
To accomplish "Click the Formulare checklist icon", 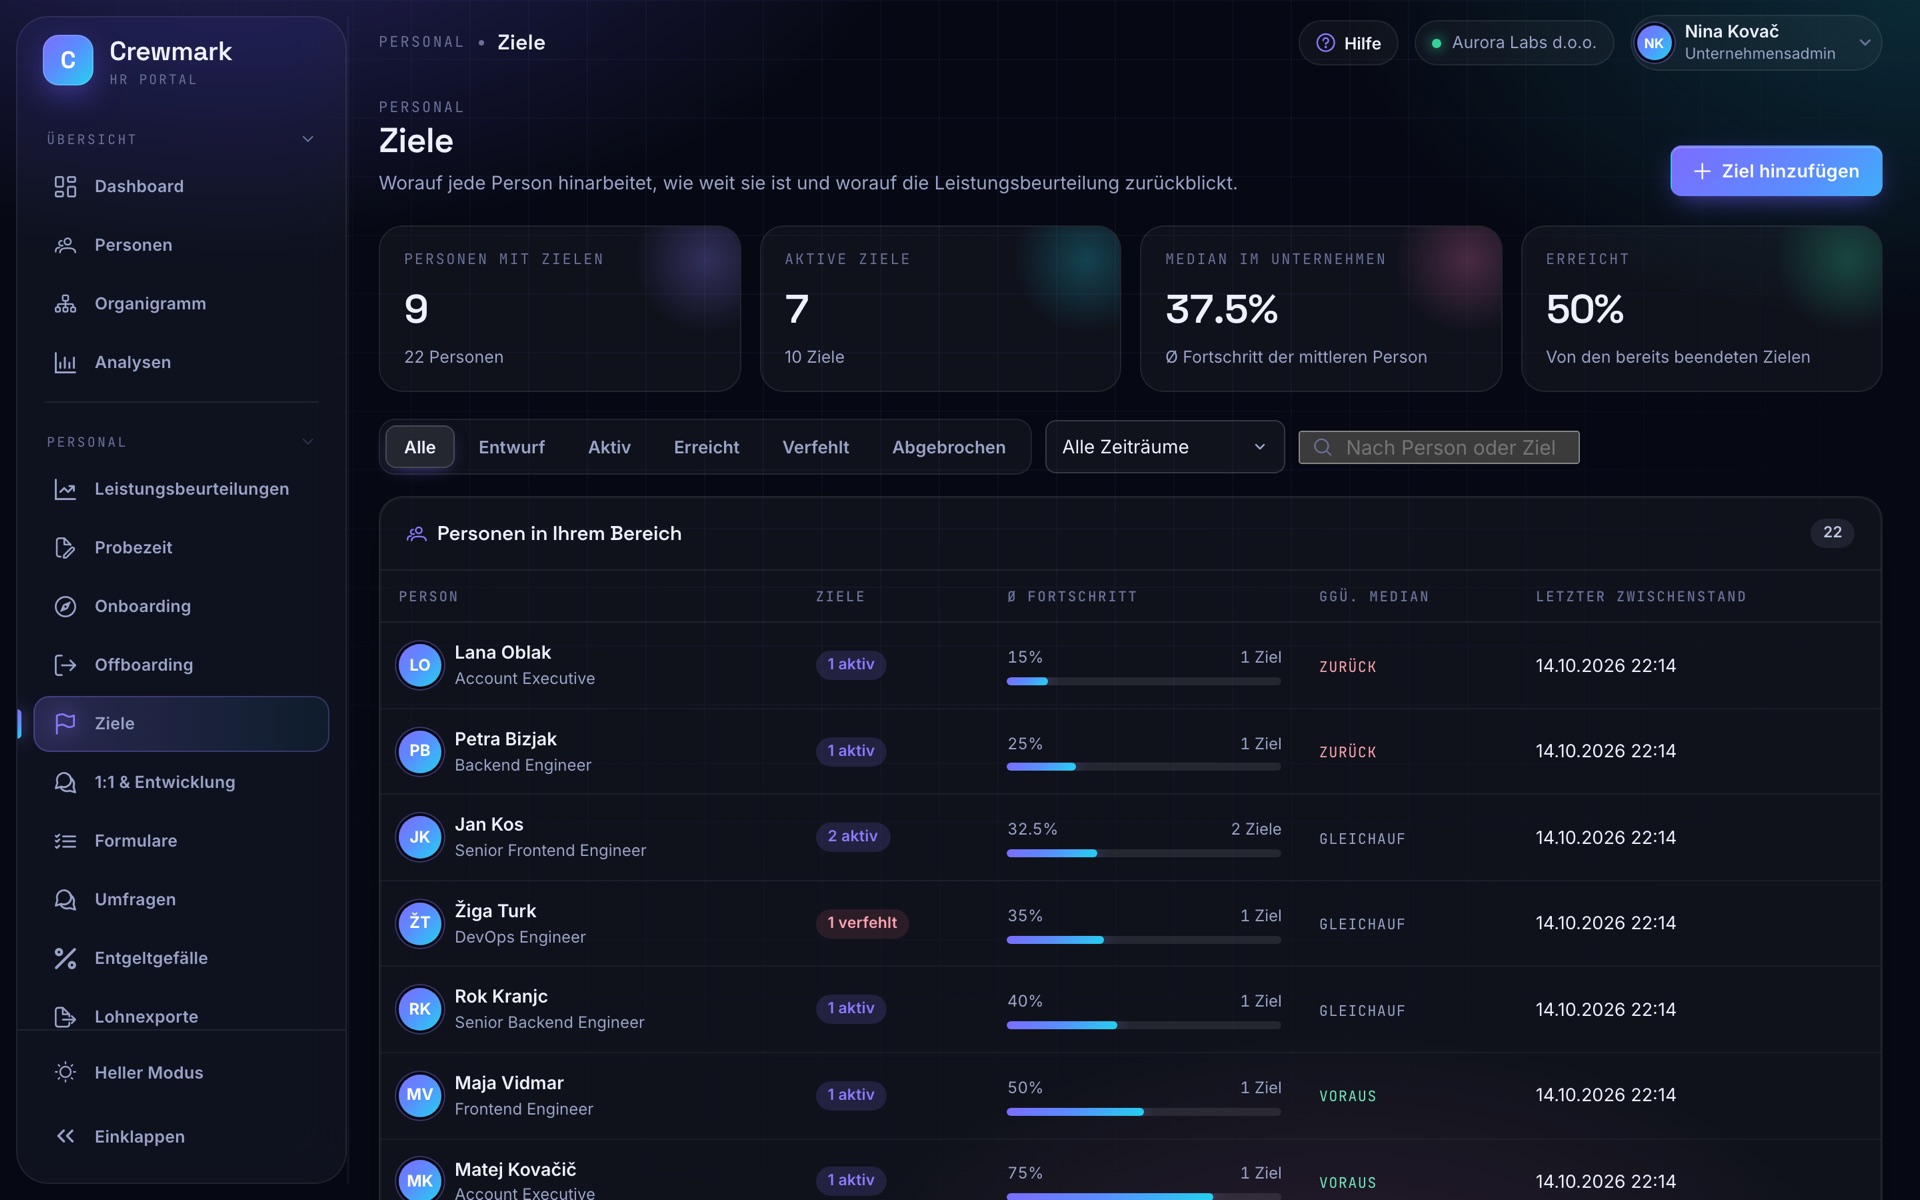I will coord(65,841).
